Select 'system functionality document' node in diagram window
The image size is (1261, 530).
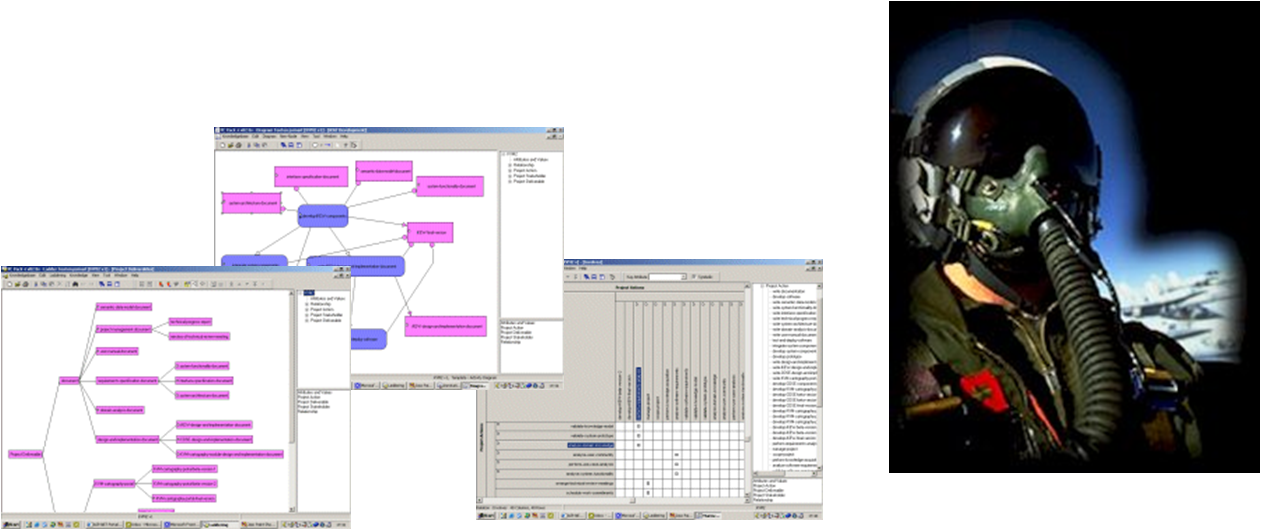(x=450, y=186)
